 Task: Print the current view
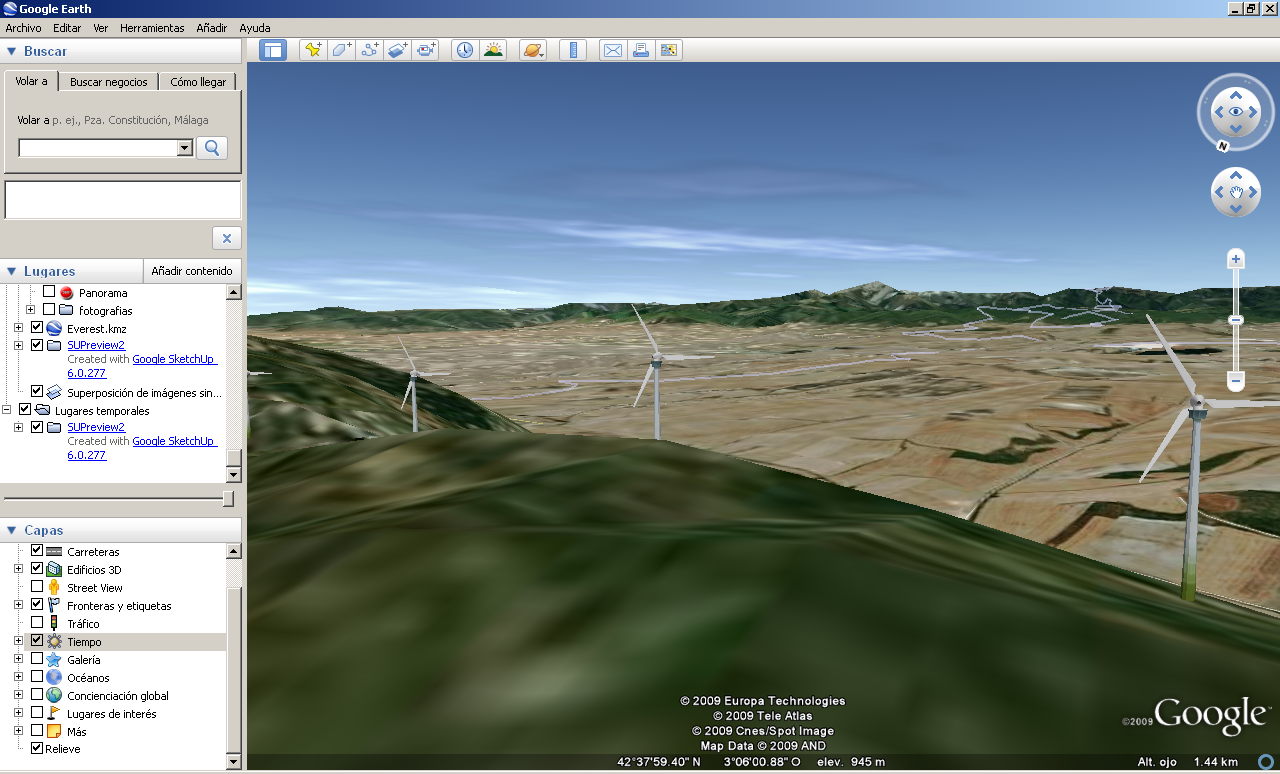coord(640,49)
